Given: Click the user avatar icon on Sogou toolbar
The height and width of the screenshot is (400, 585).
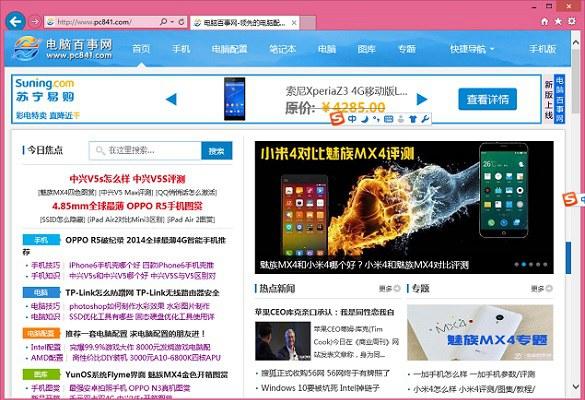Looking at the screenshot, I should click(401, 119).
